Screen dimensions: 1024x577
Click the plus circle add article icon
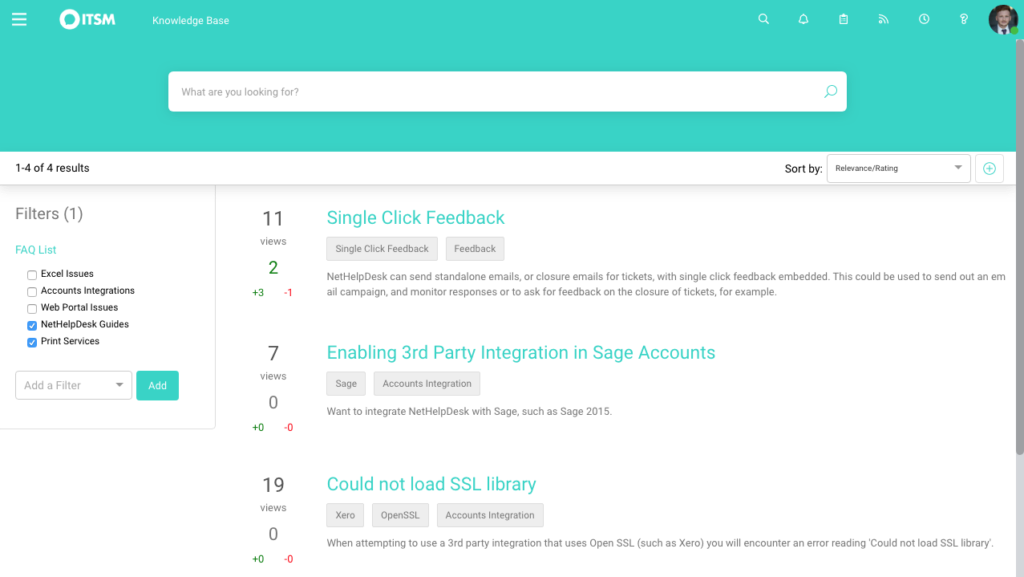[x=989, y=168]
